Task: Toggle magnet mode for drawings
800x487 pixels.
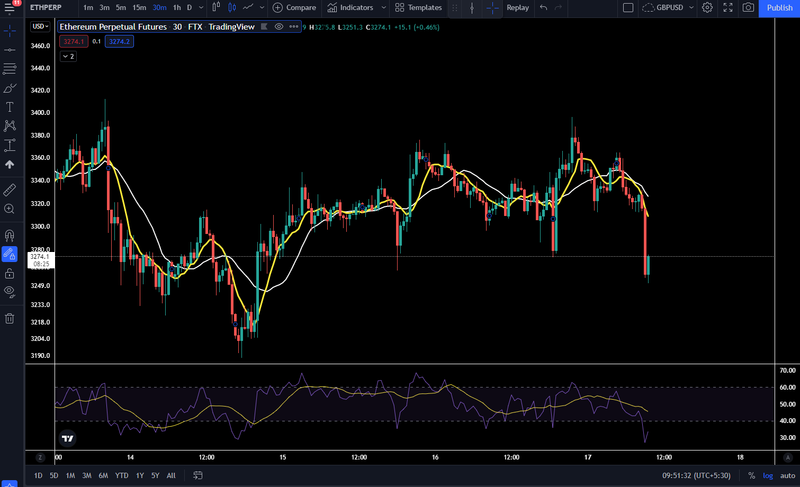Action: (x=9, y=235)
